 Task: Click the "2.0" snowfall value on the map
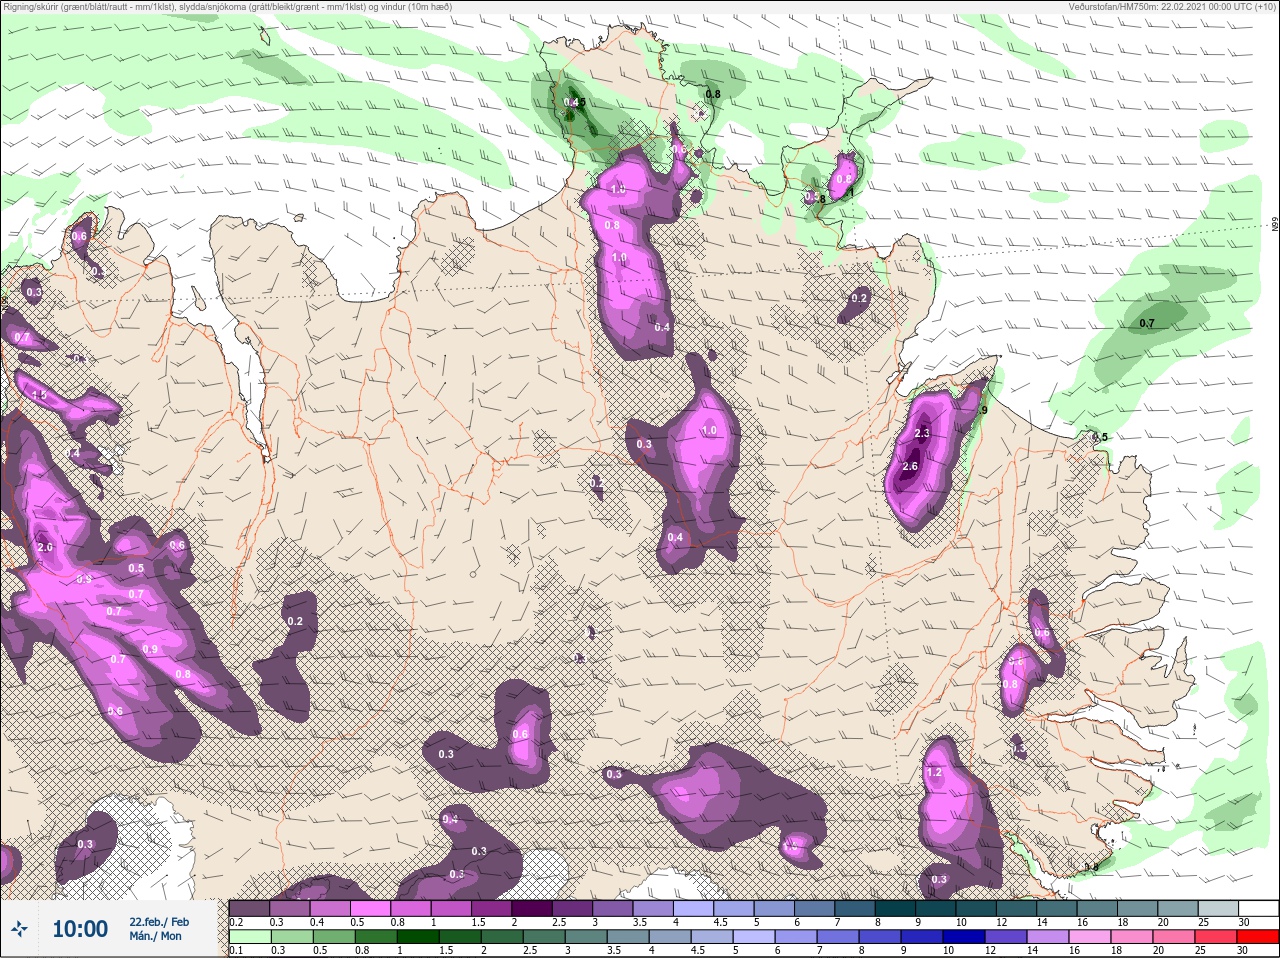pos(45,548)
